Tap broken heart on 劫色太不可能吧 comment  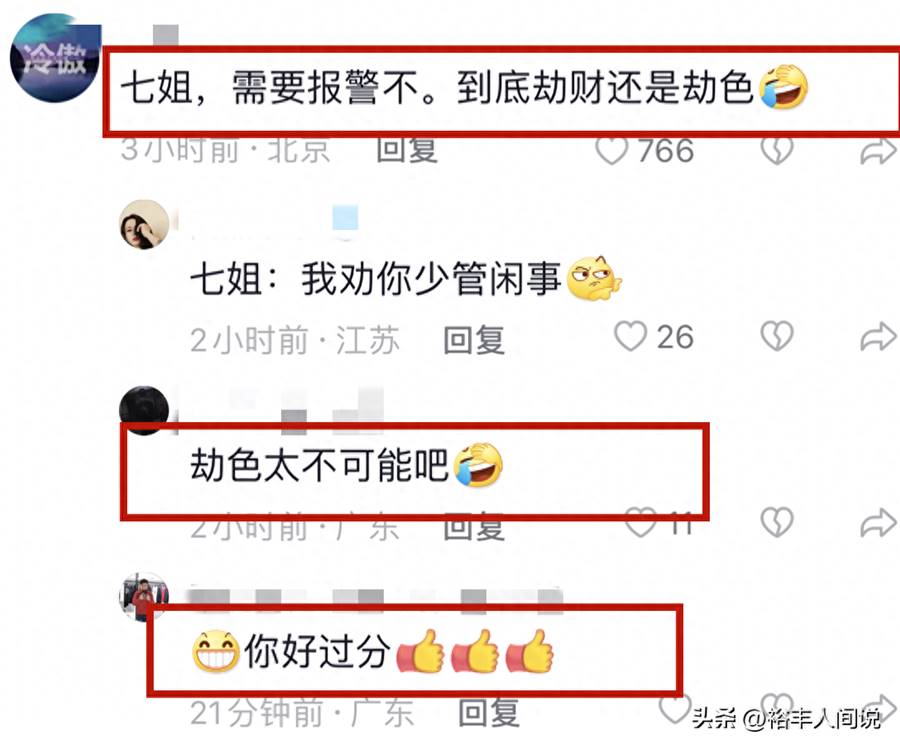point(777,522)
